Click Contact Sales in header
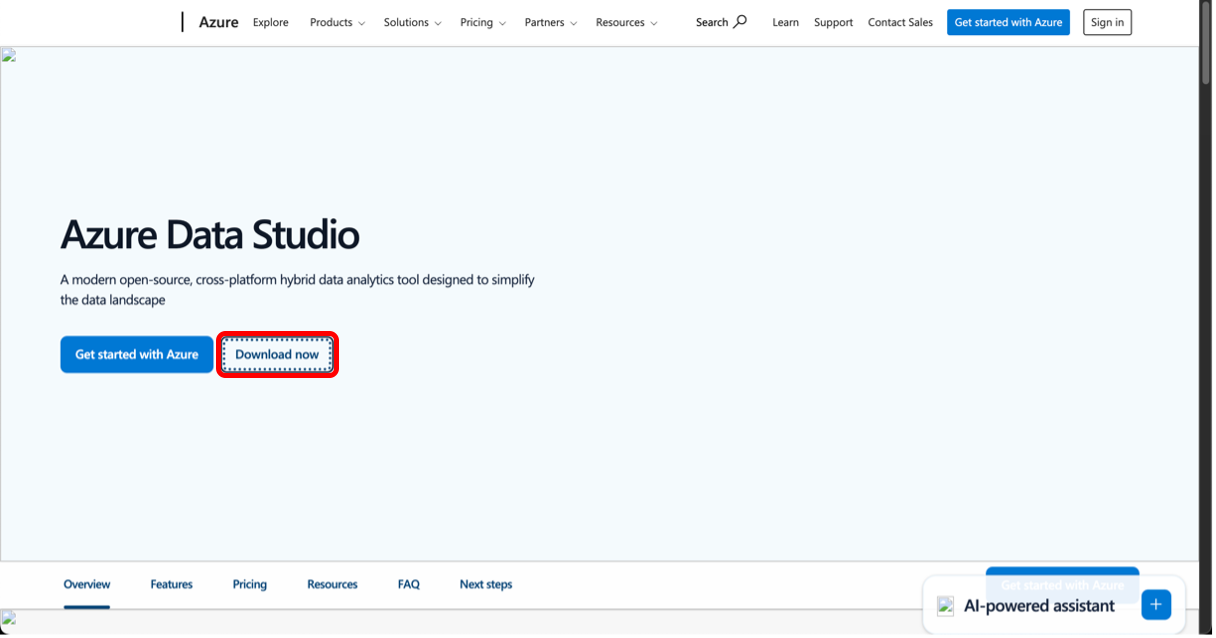 click(x=900, y=22)
